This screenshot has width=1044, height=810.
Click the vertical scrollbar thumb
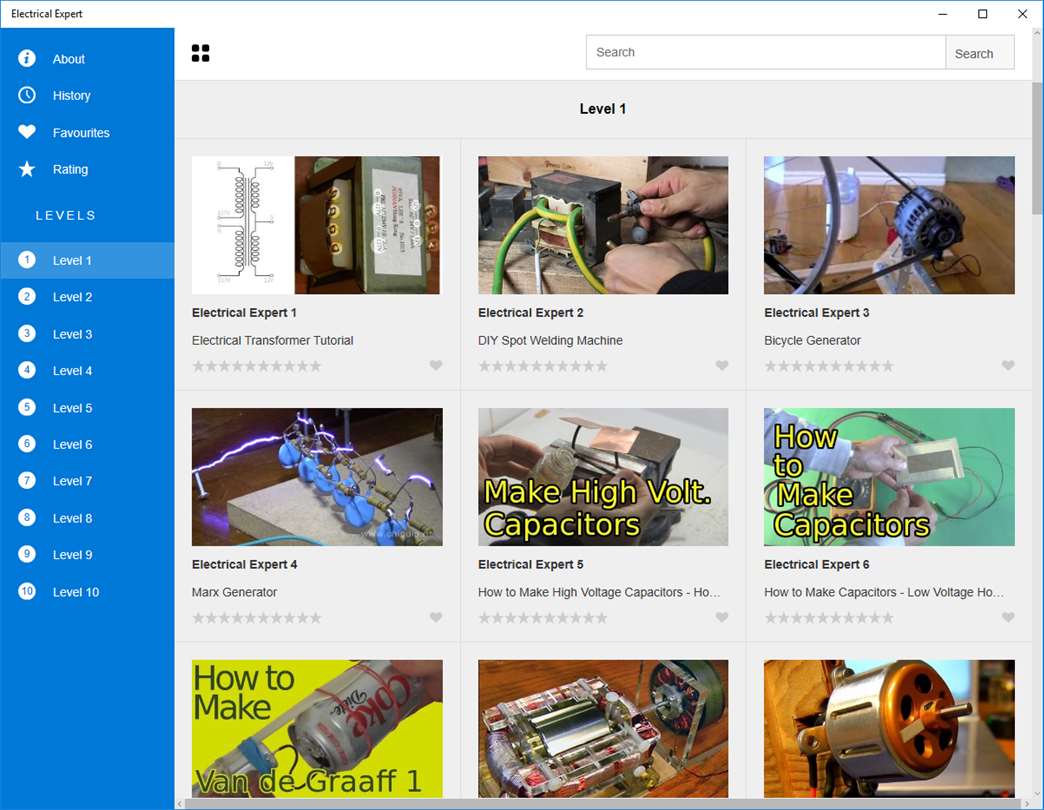pos(1037,148)
